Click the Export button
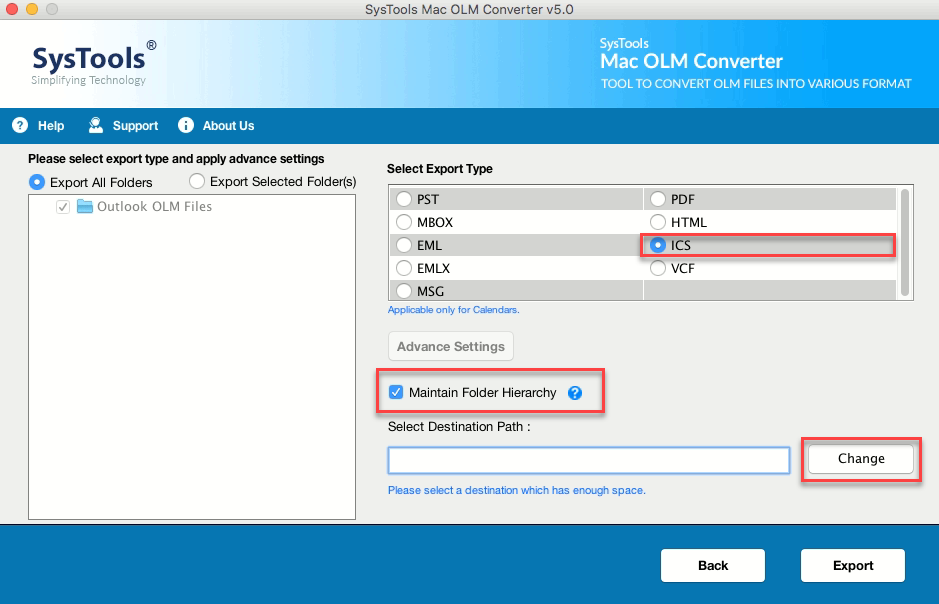 [x=853, y=566]
